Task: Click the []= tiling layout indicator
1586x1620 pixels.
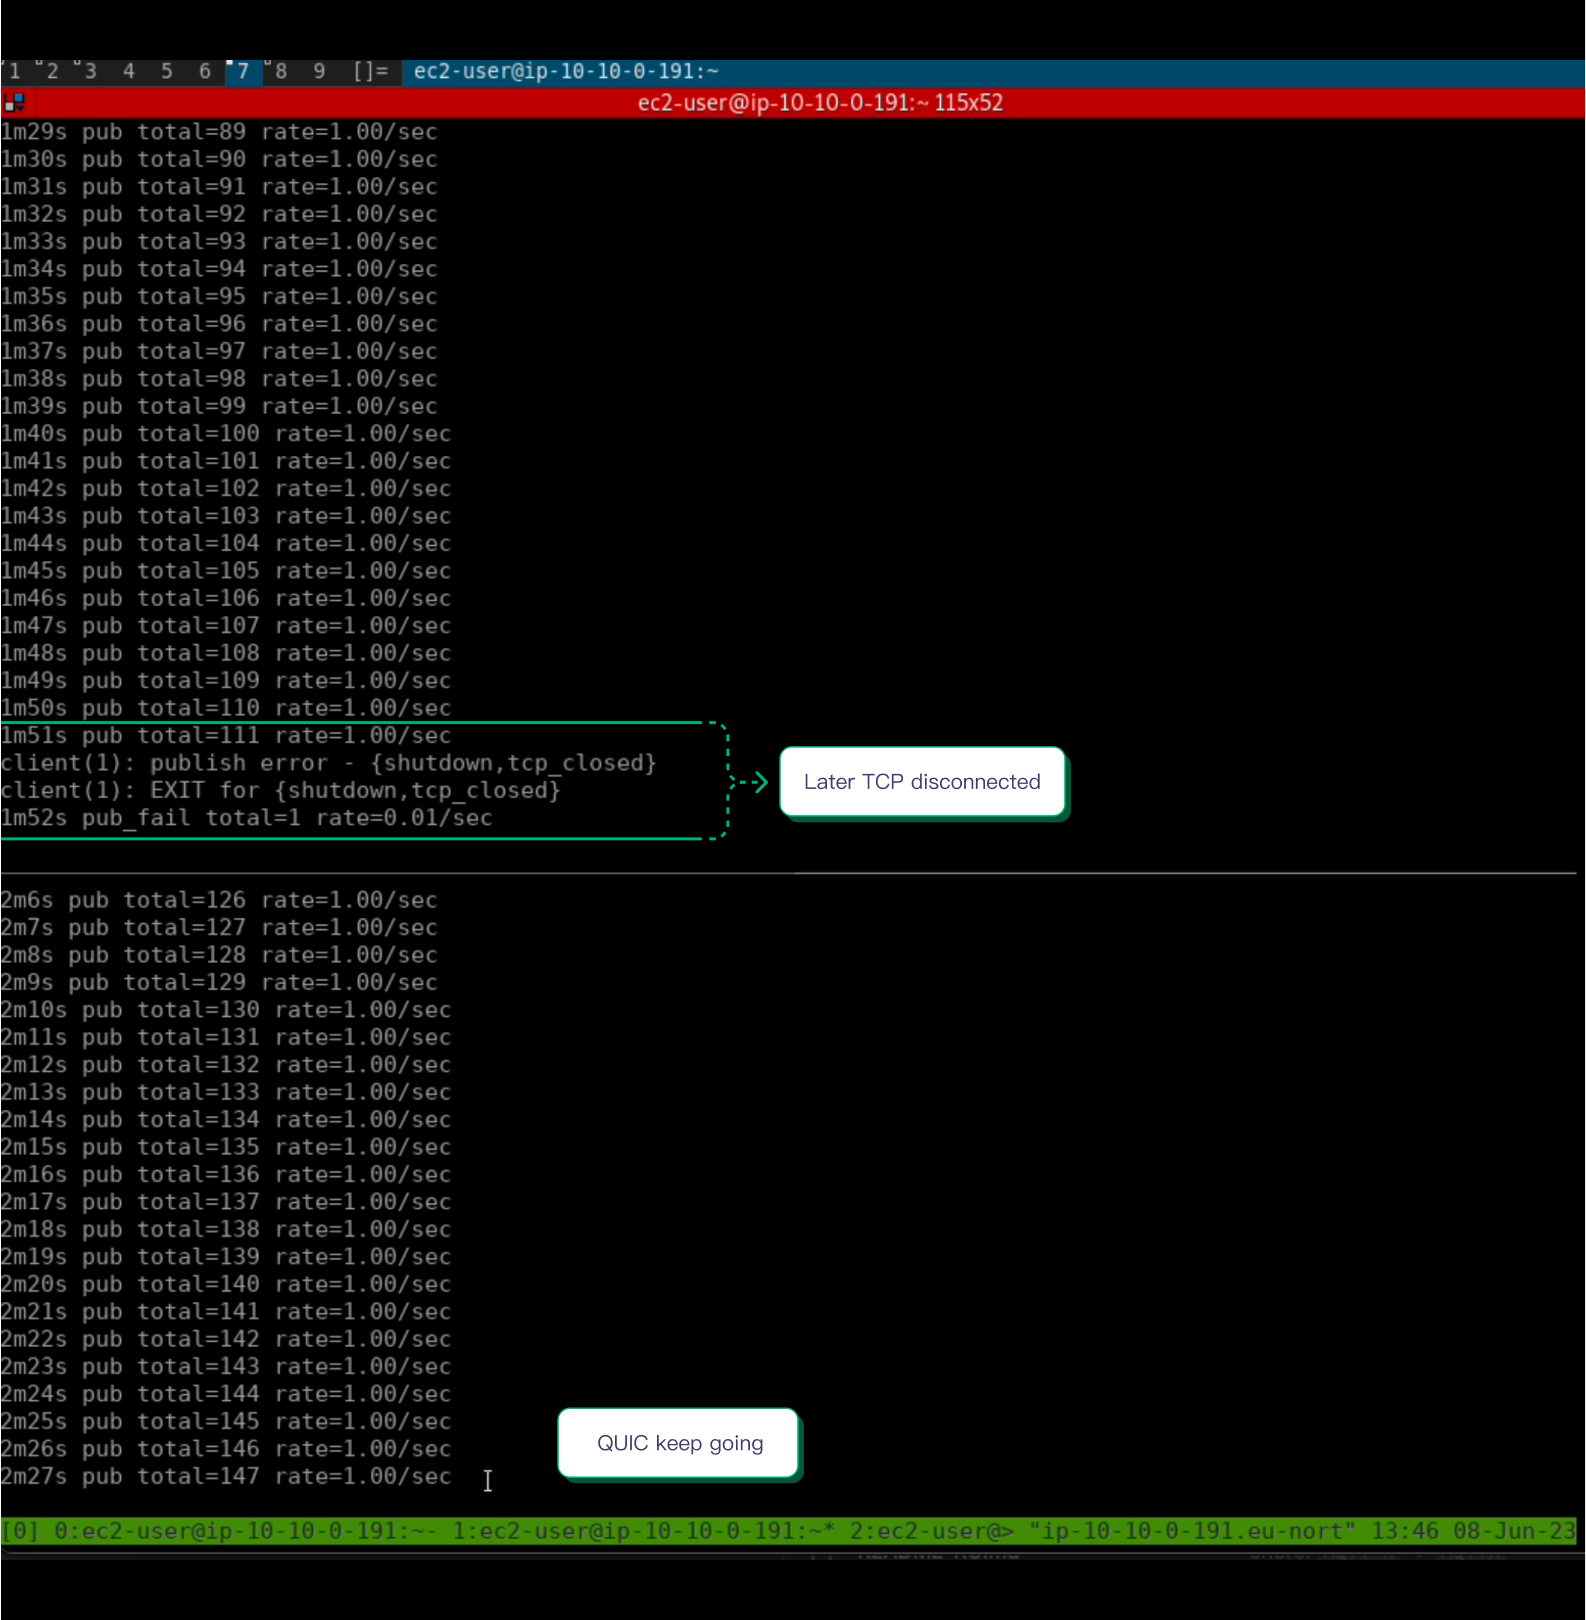Action: click(x=370, y=71)
